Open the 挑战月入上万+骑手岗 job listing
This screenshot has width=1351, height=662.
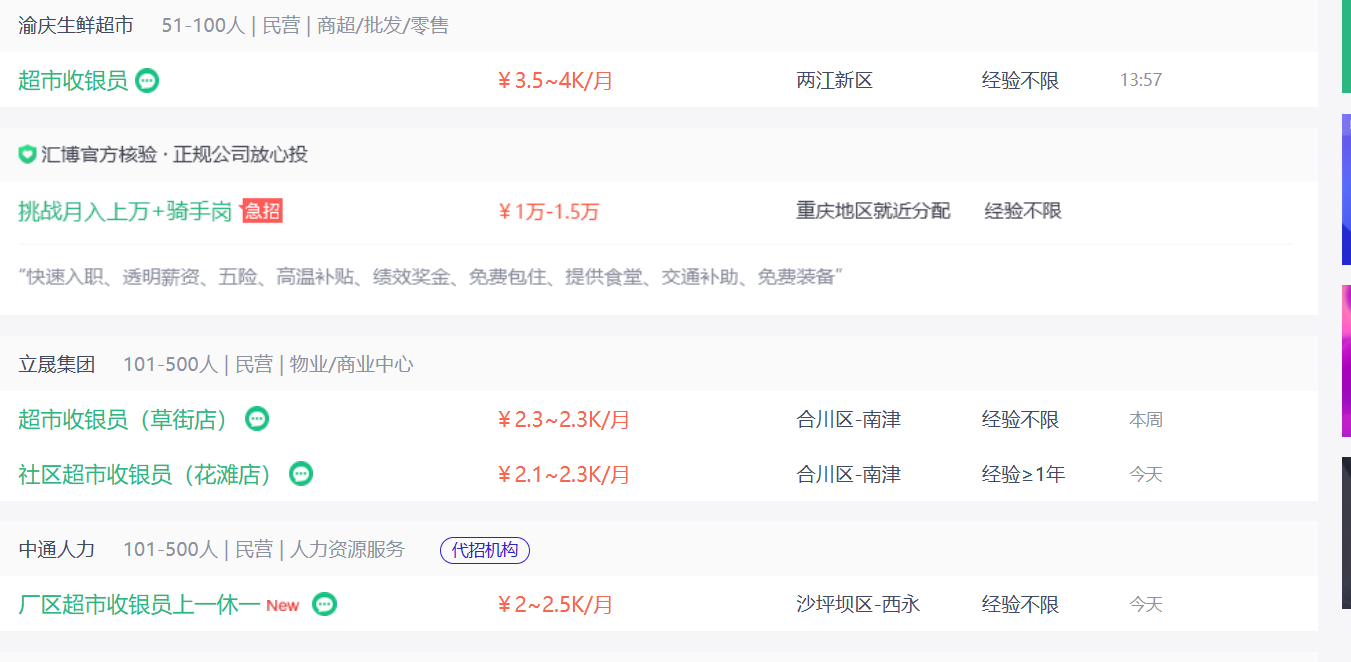(125, 211)
